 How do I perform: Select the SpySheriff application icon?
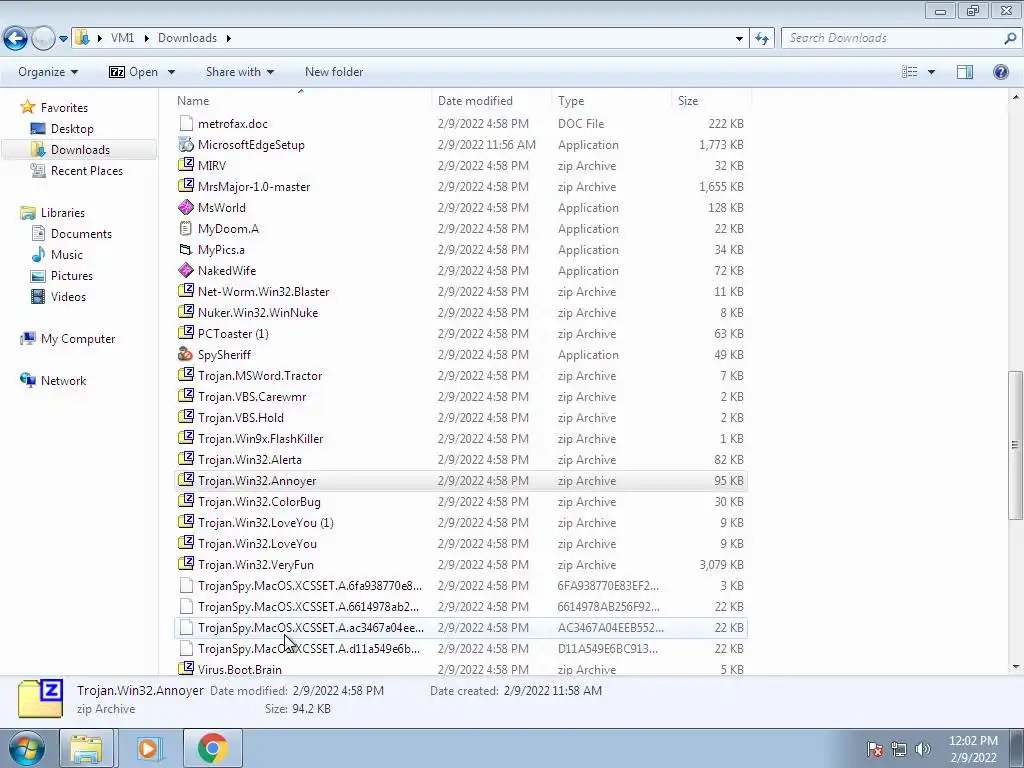(x=186, y=354)
